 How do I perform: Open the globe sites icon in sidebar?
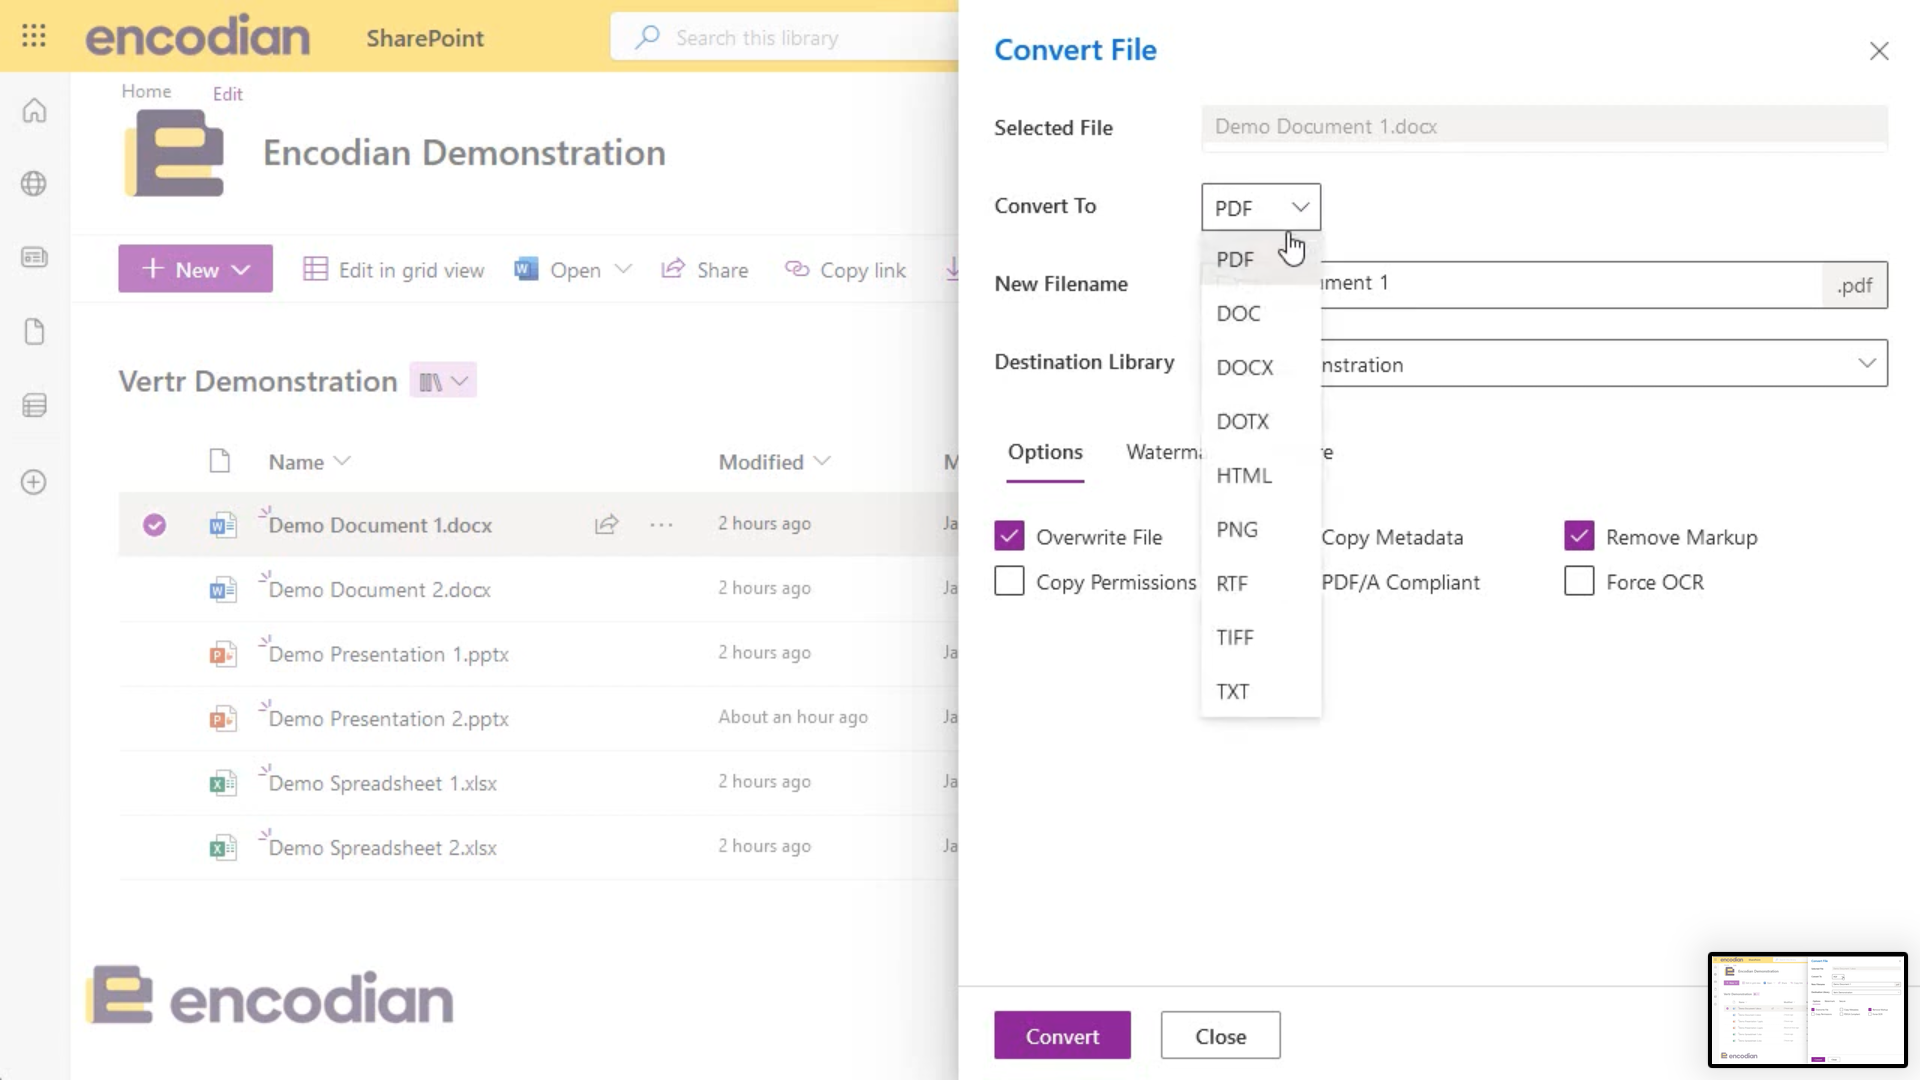34,184
